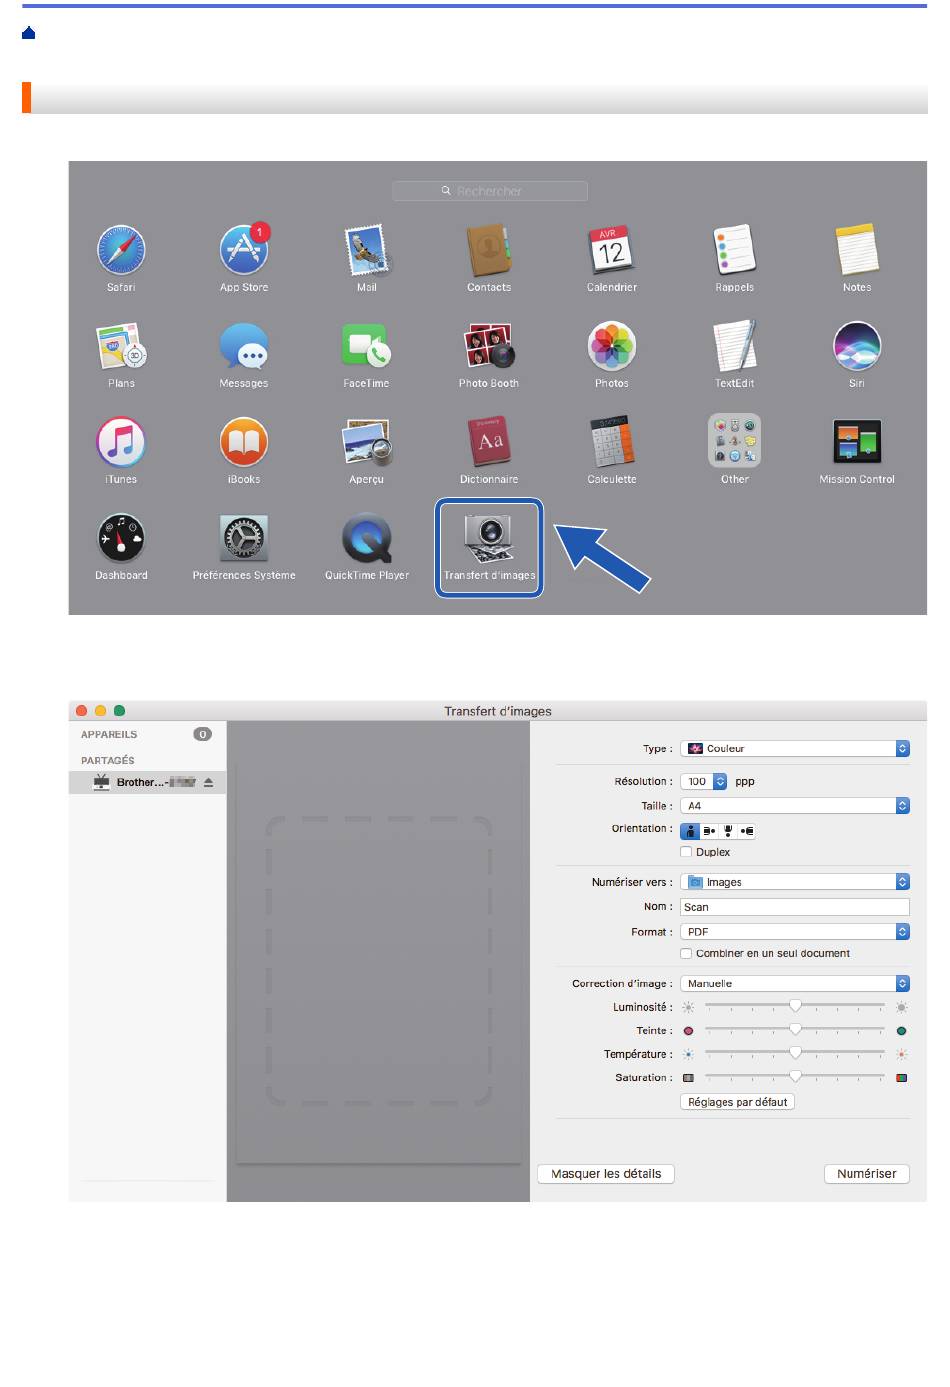The height and width of the screenshot is (1387, 950).
Task: Open the Mail app icon
Action: coord(367,250)
